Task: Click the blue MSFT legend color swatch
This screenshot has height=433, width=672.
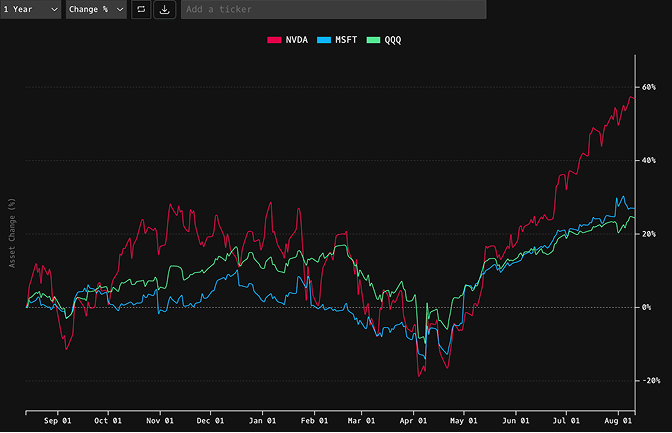Action: tap(324, 40)
